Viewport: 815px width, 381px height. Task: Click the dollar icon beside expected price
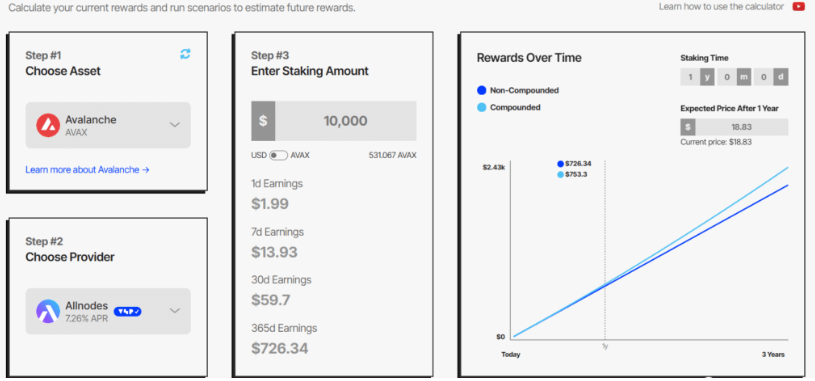688,127
